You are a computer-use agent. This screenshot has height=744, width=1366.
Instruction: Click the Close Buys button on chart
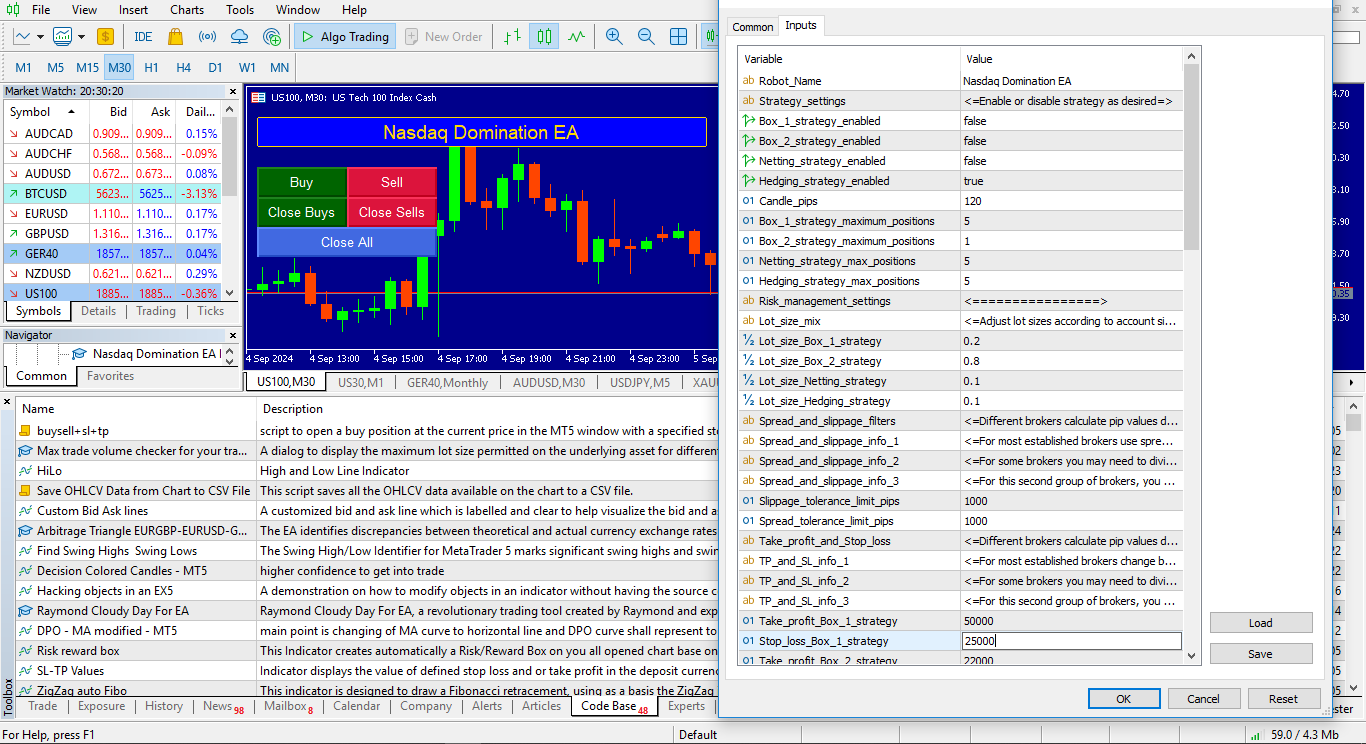301,212
